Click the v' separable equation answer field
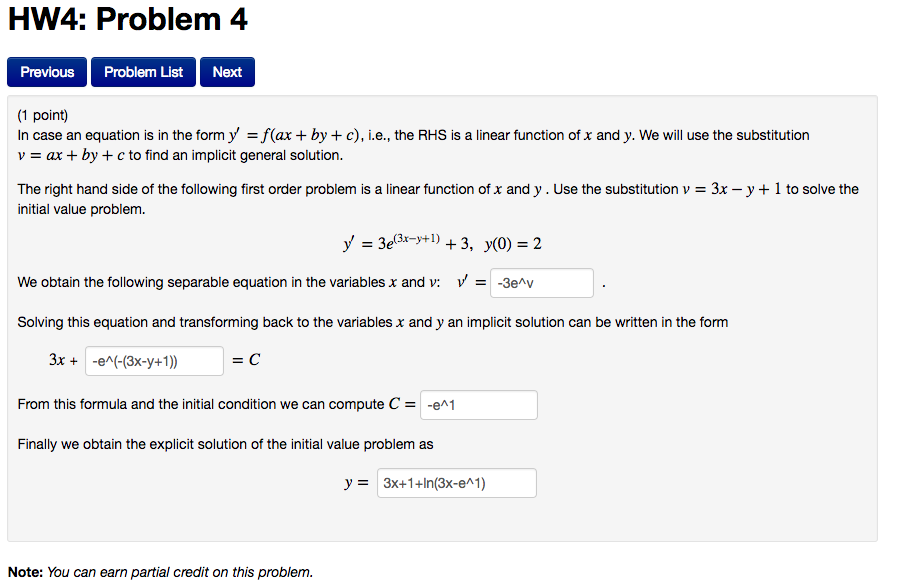This screenshot has height=584, width=919. point(540,283)
